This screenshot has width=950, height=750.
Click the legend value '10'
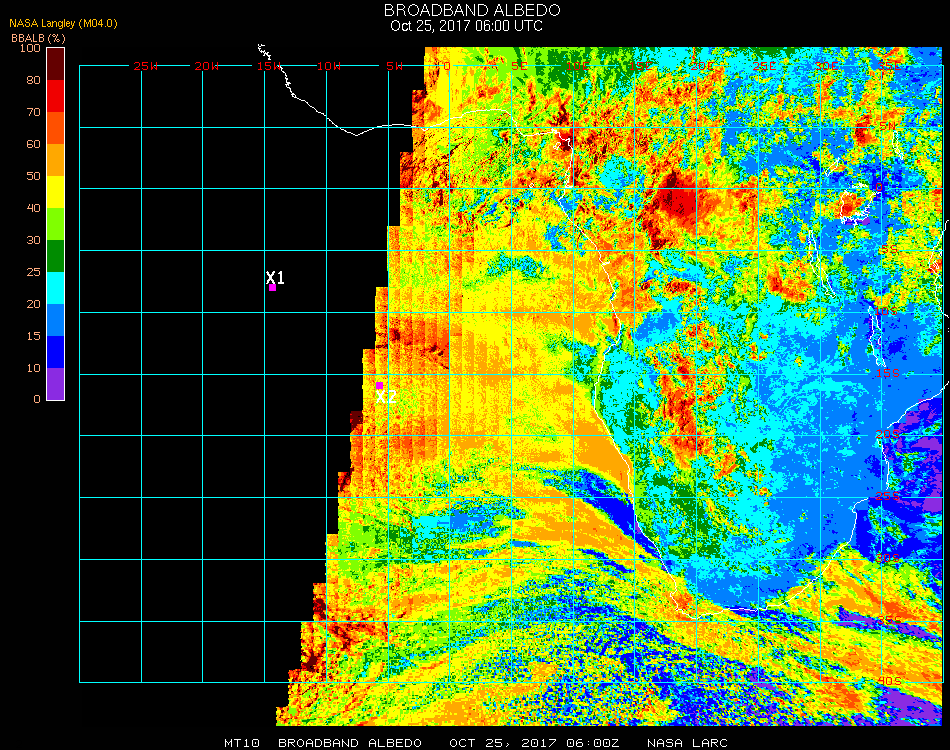33,368
